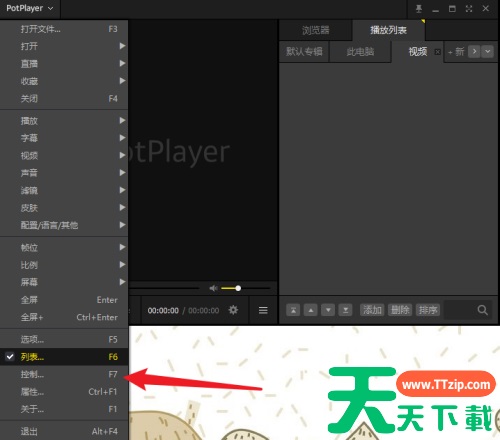The width and height of the screenshot is (500, 440).
Task: Switch to the 播放列表 tab
Action: click(388, 30)
